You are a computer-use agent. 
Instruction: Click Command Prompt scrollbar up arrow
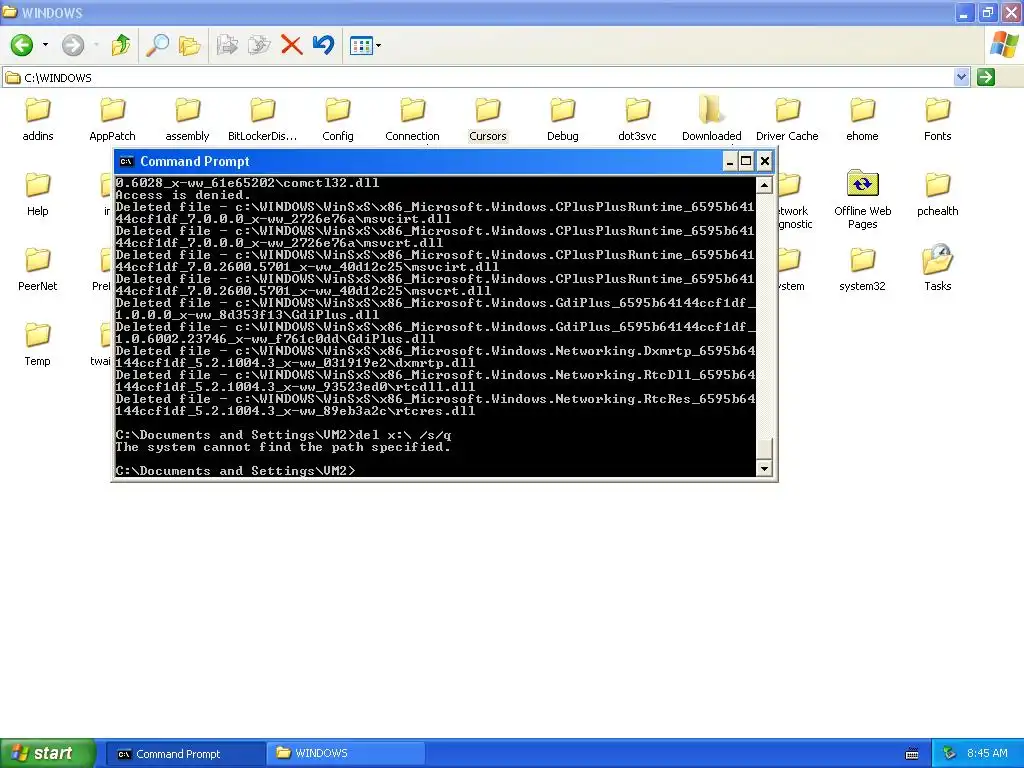764,185
